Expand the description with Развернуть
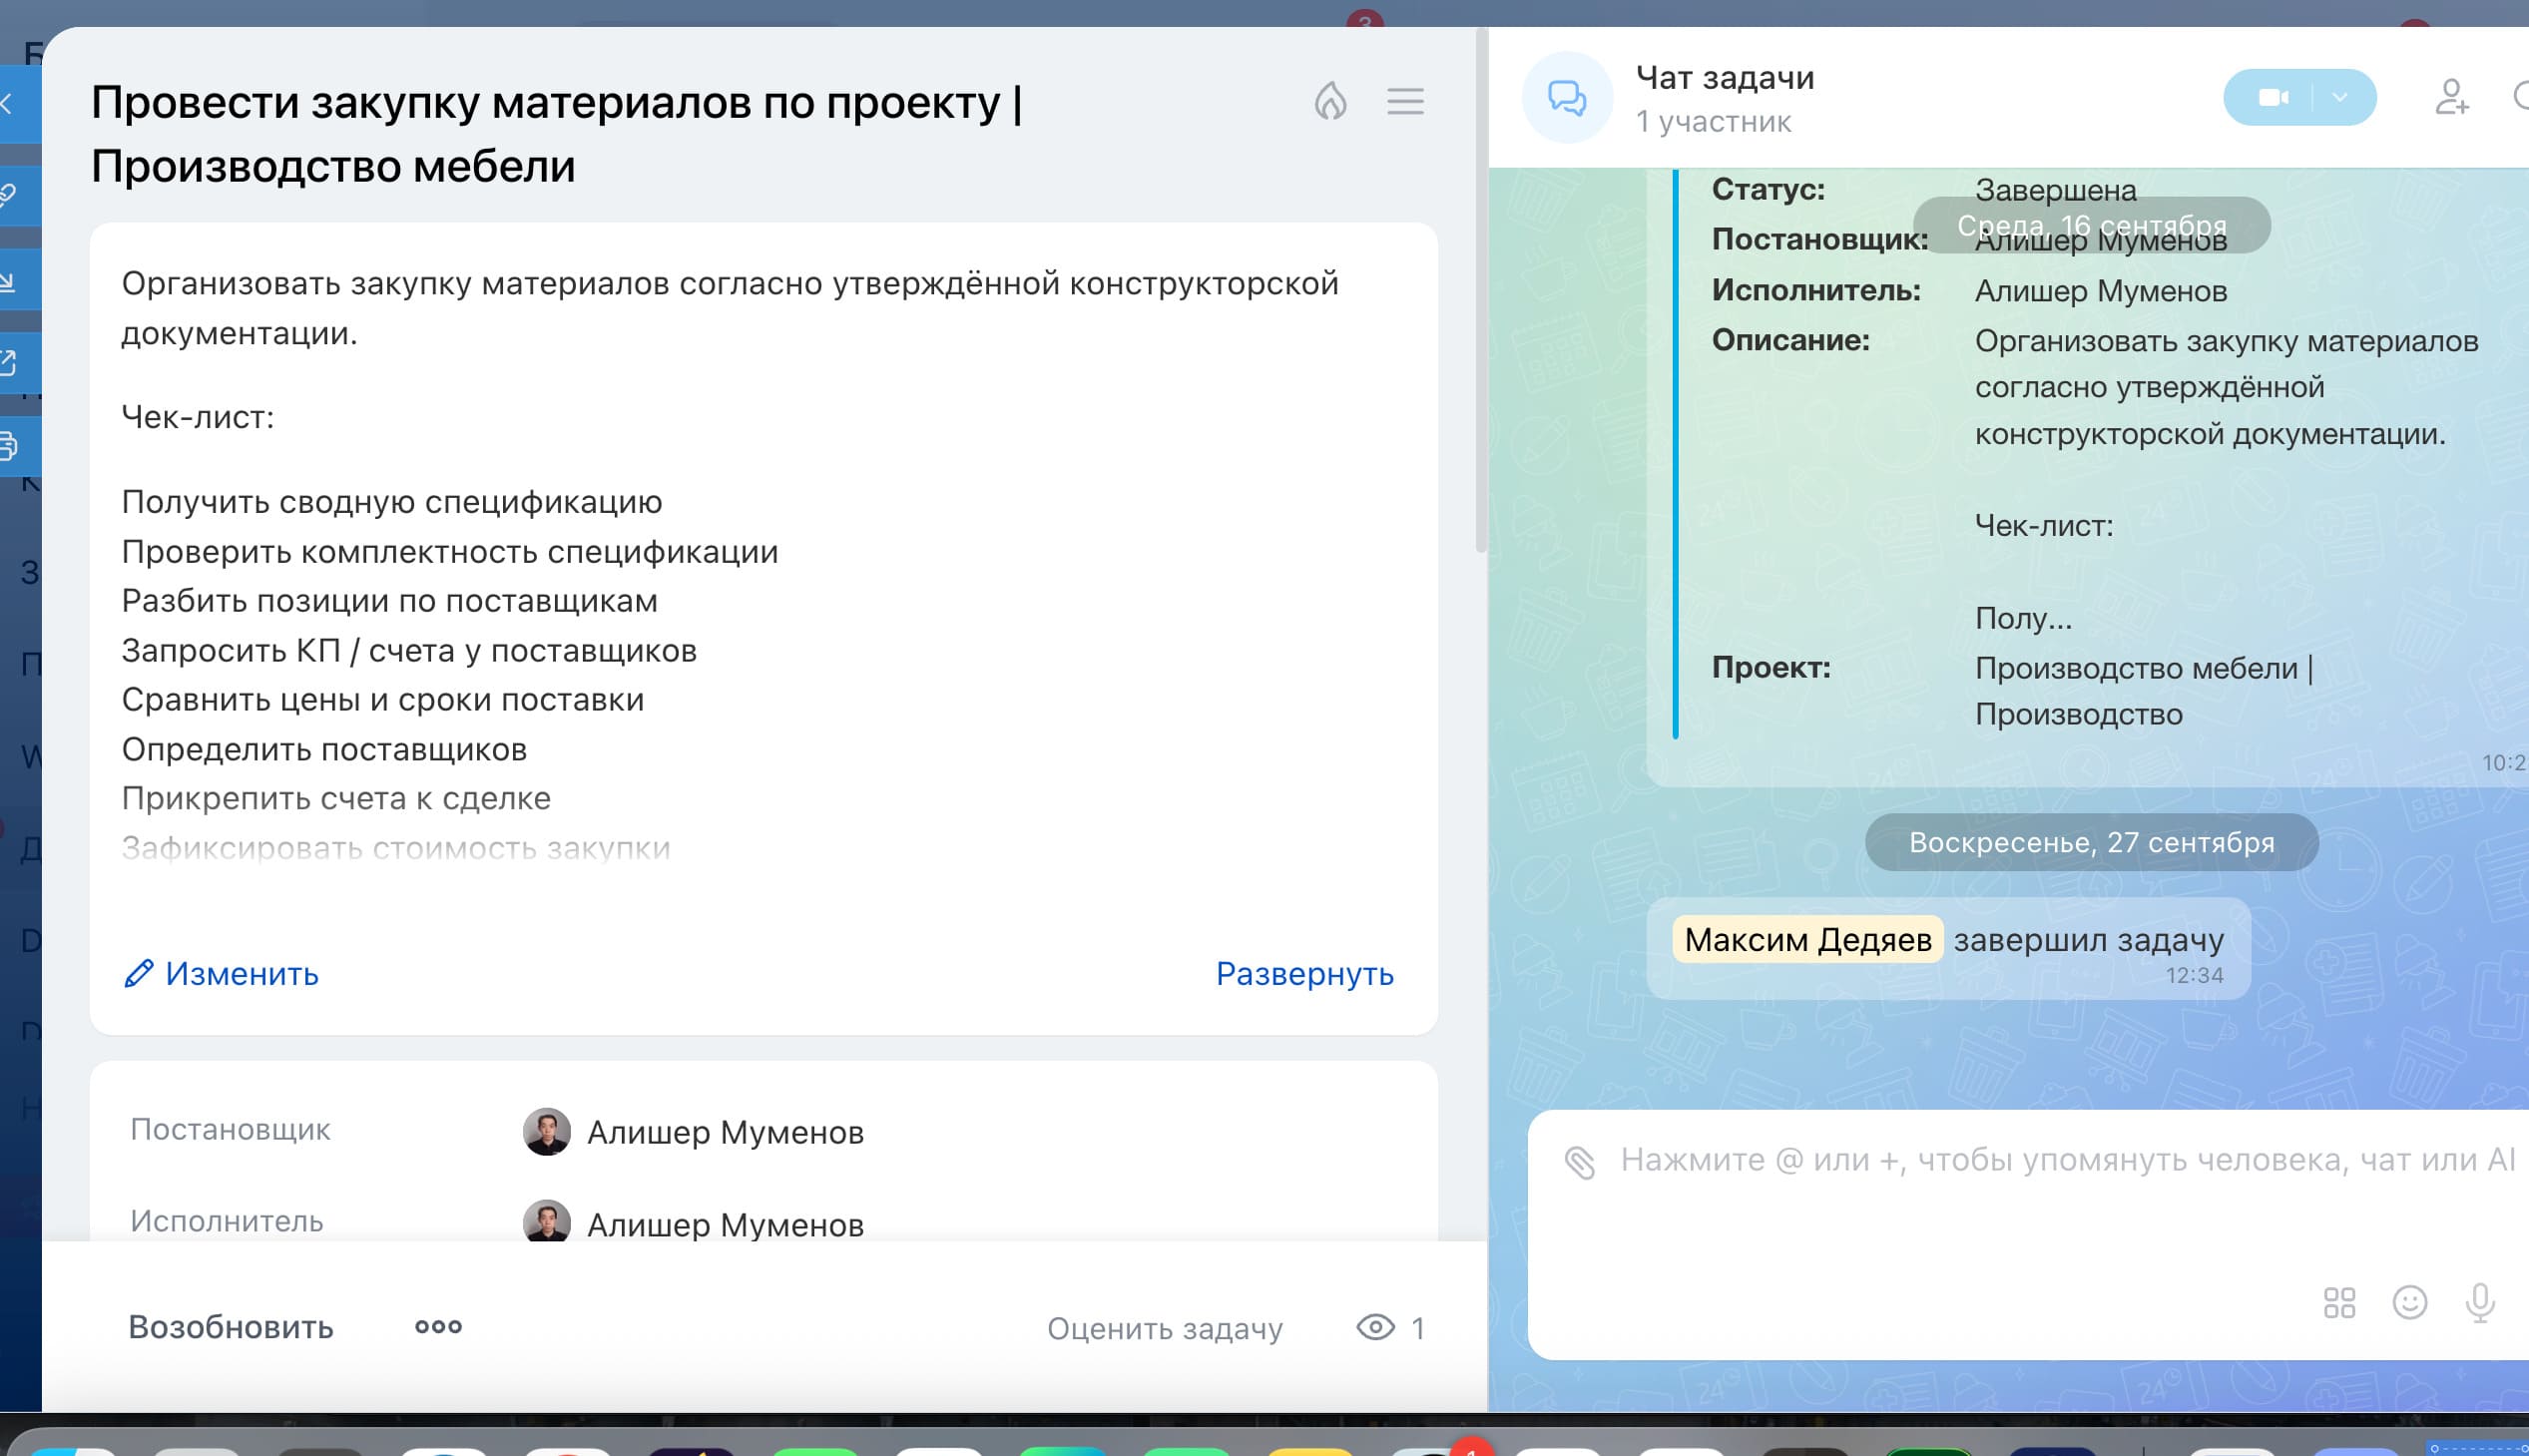The image size is (2529, 1456). 1305,974
